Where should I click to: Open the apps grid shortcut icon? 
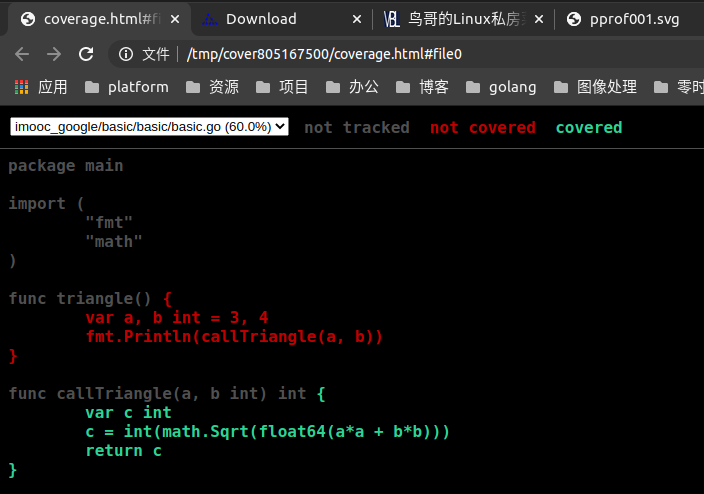22,87
